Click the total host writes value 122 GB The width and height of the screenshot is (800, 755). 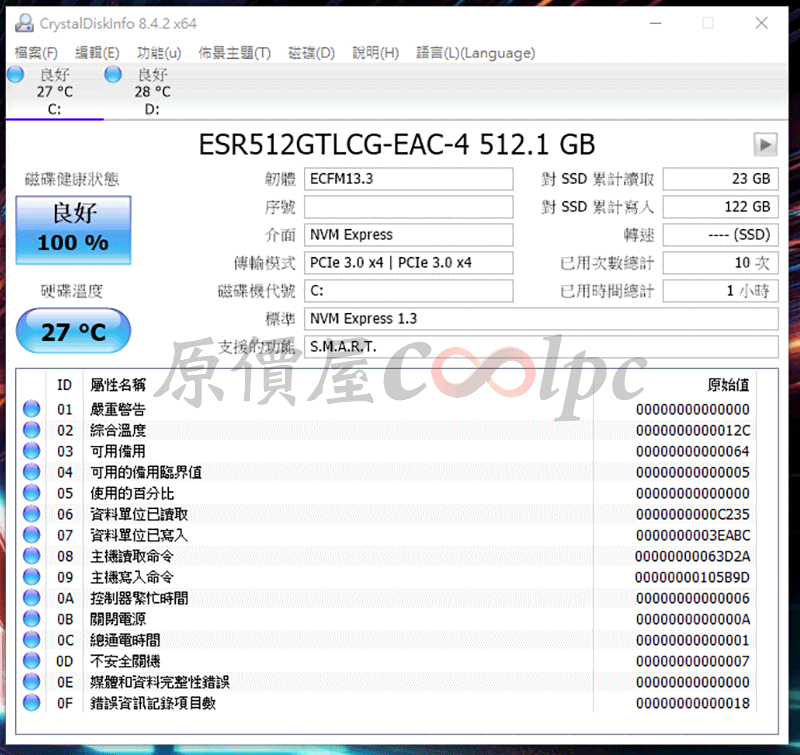[x=720, y=207]
